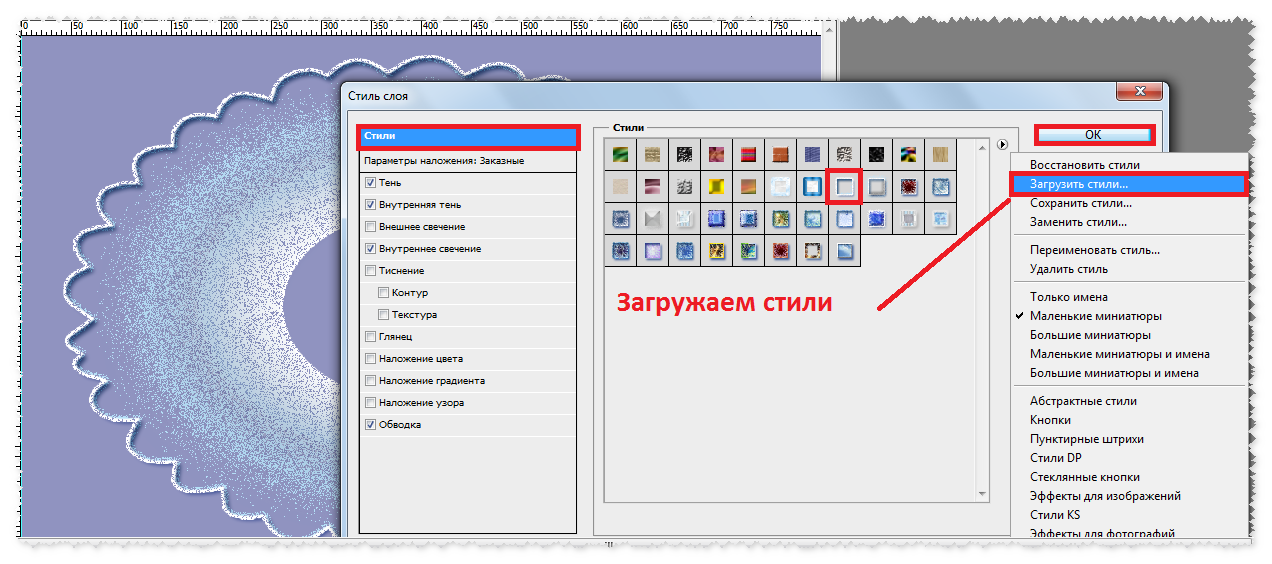Apply the light wood grain style thumbnail
1272x564 pixels.
(940, 155)
